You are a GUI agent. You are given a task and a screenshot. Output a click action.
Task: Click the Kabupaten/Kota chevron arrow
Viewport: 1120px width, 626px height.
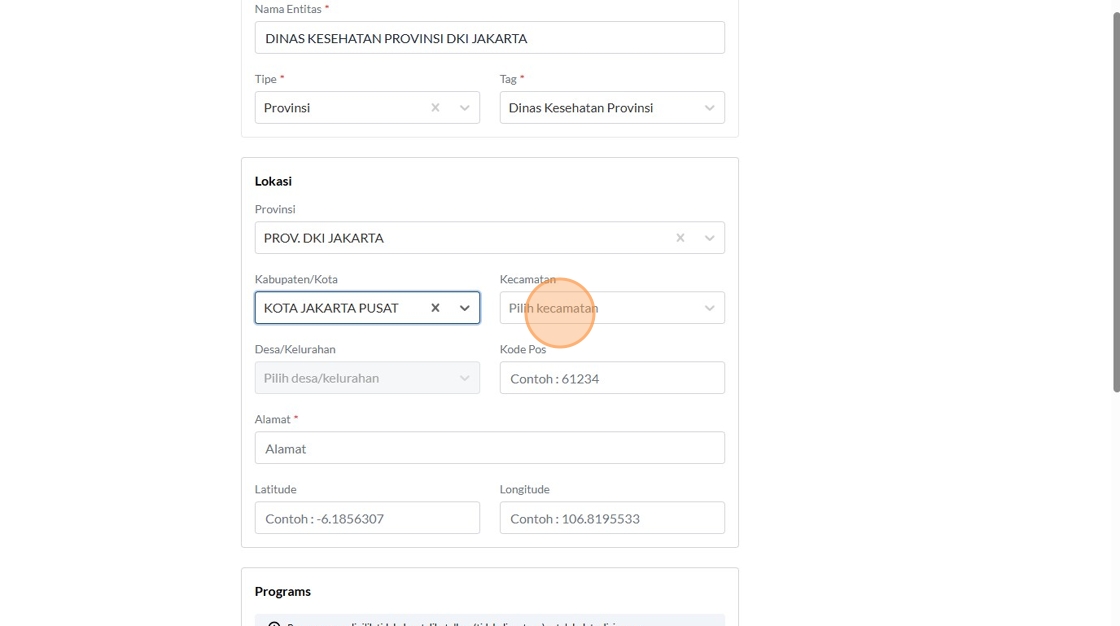pyautogui.click(x=465, y=308)
